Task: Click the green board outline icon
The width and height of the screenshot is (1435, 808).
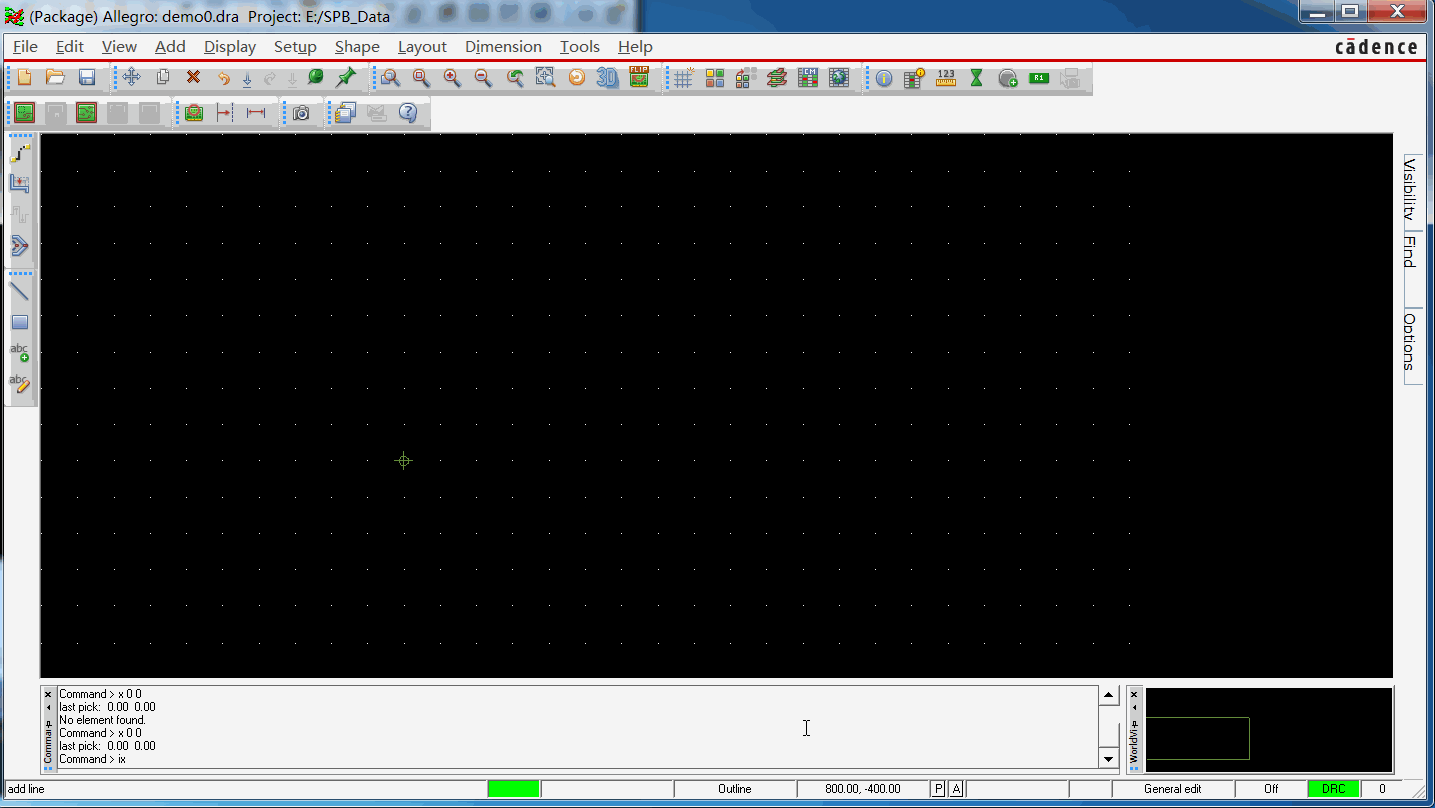Action: (x=24, y=113)
